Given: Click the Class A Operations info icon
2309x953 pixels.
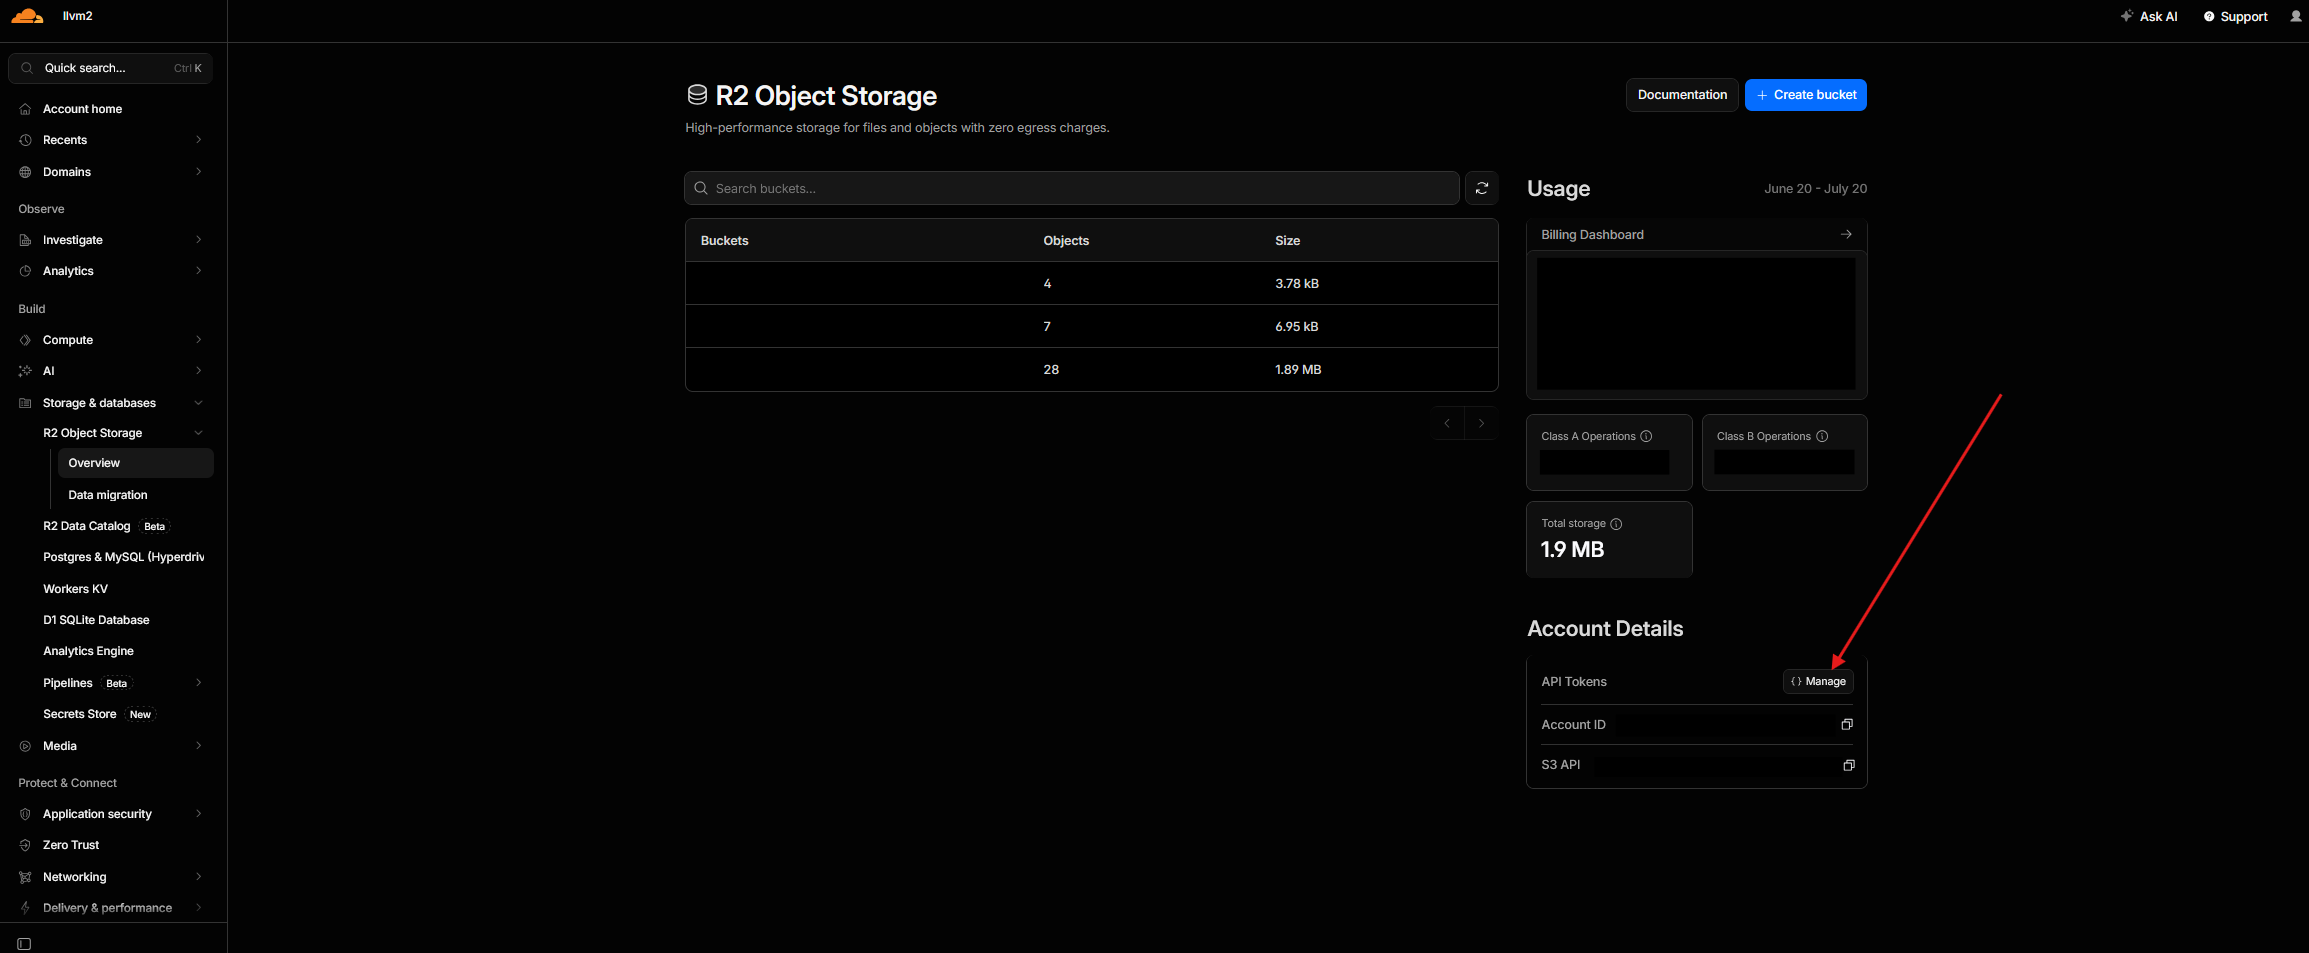Looking at the screenshot, I should click(1646, 436).
